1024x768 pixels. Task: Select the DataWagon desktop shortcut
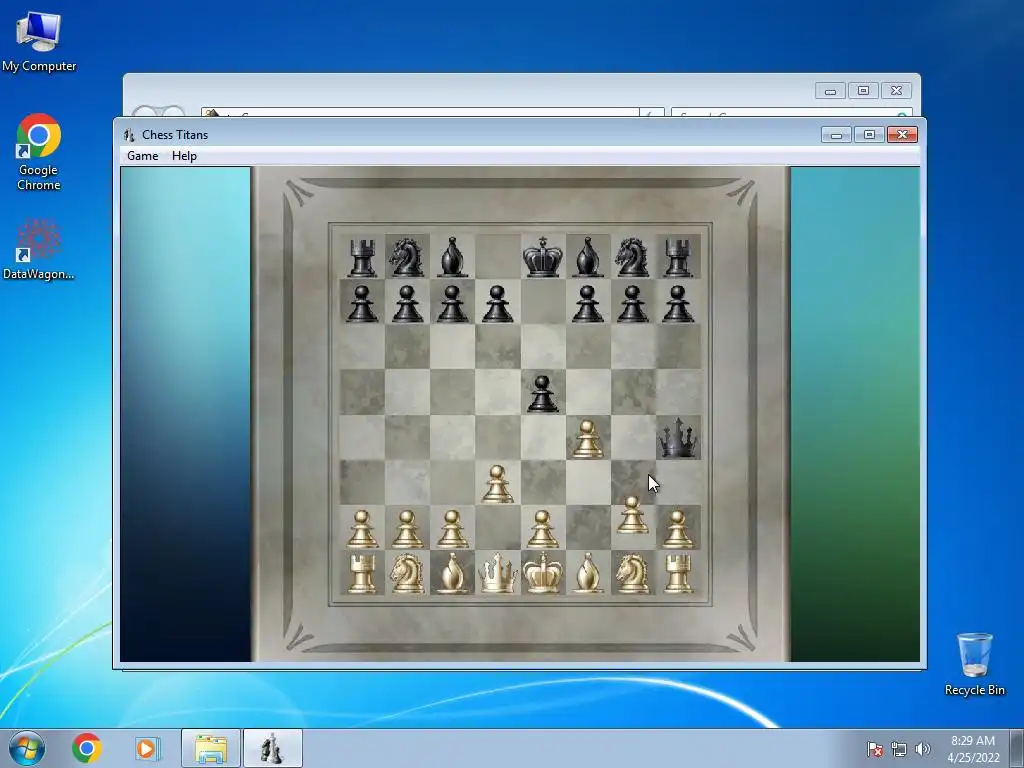click(x=39, y=249)
